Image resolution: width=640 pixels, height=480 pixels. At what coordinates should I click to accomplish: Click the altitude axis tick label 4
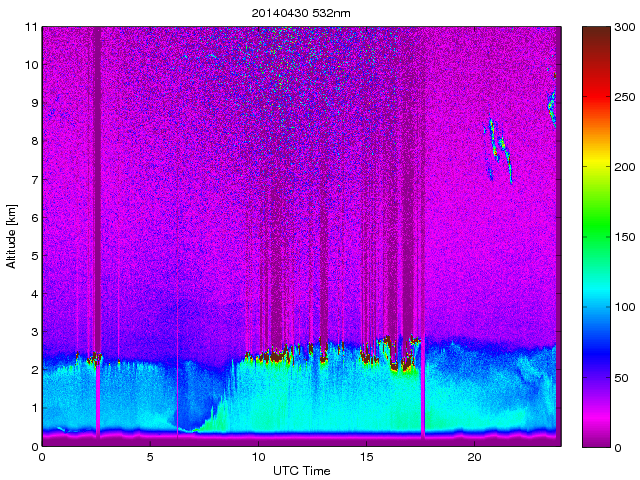pyautogui.click(x=35, y=294)
